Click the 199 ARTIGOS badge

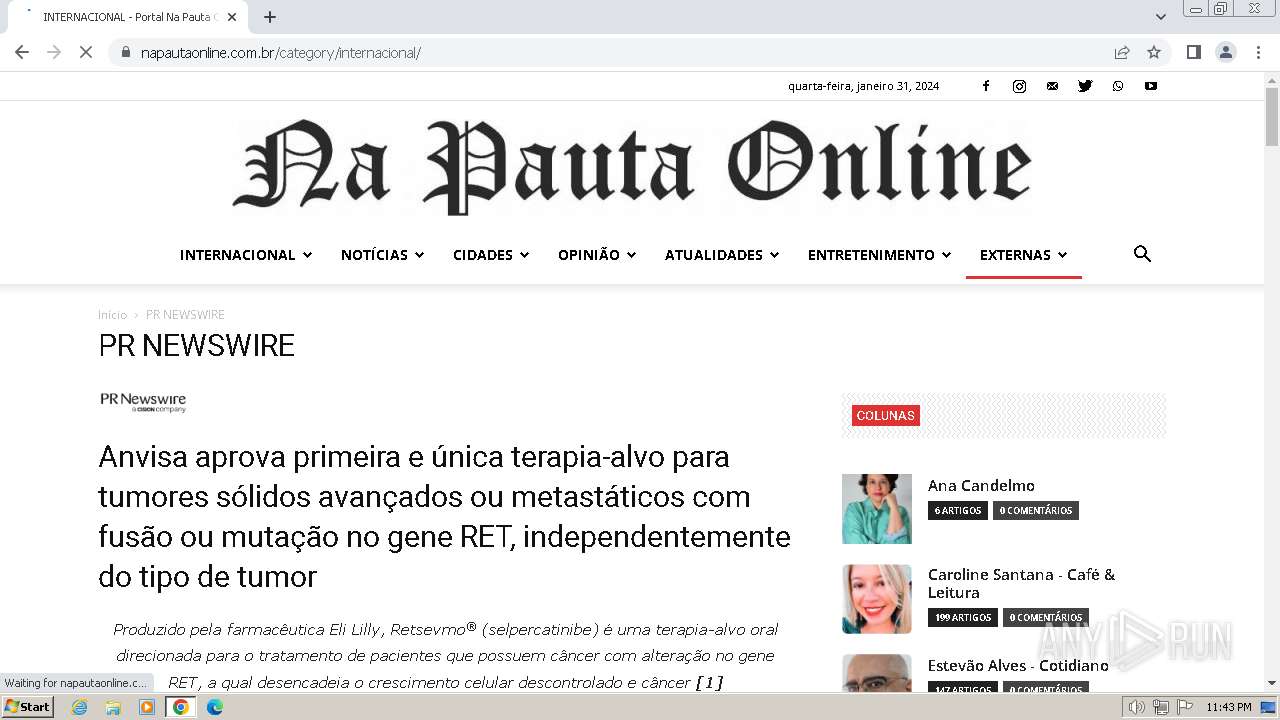click(963, 618)
